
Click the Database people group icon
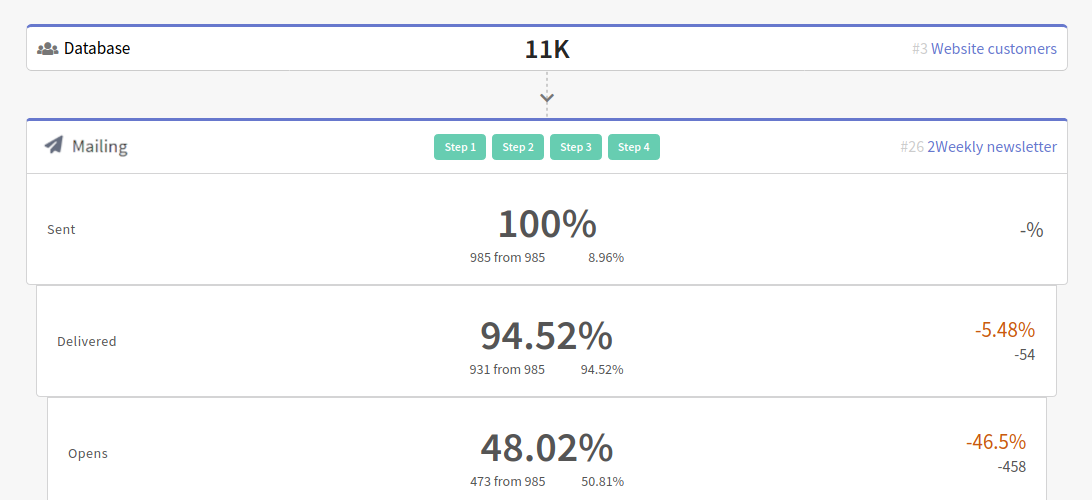pos(47,48)
